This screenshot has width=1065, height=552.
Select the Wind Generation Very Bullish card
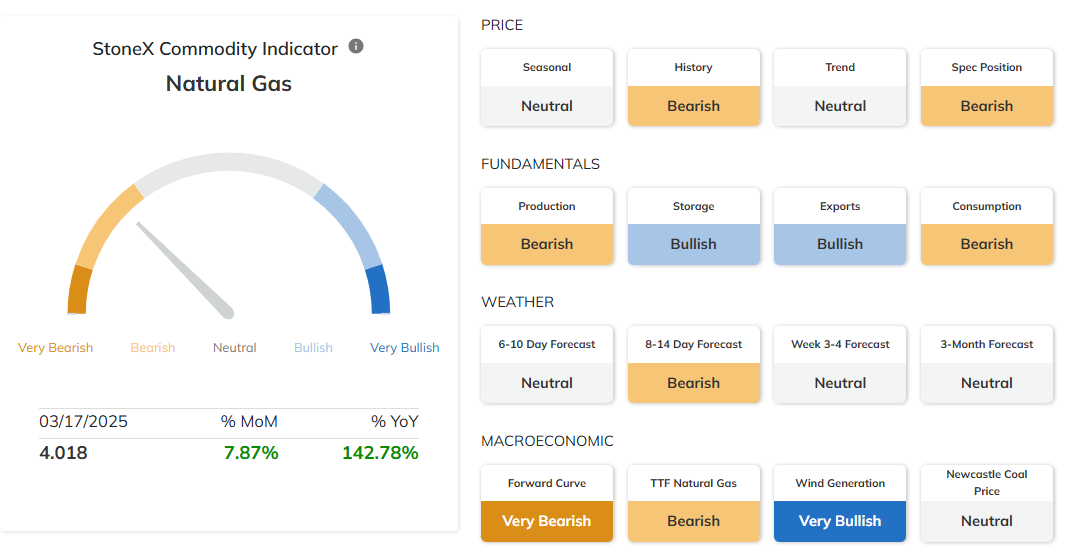tap(840, 503)
